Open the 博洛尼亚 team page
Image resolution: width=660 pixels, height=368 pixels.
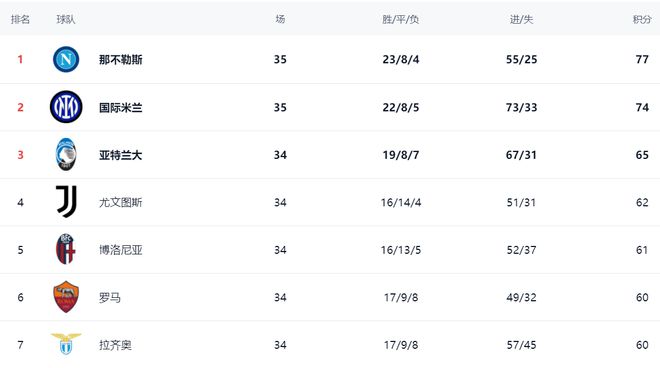[x=121, y=250]
